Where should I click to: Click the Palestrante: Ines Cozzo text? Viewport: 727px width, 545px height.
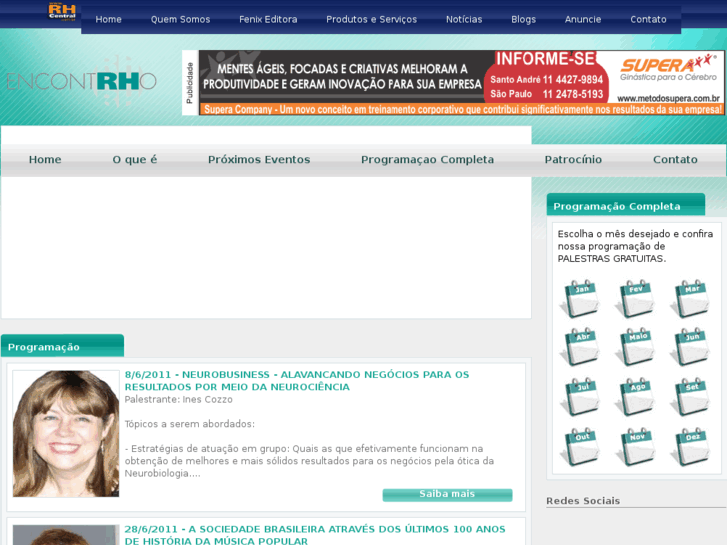point(179,399)
